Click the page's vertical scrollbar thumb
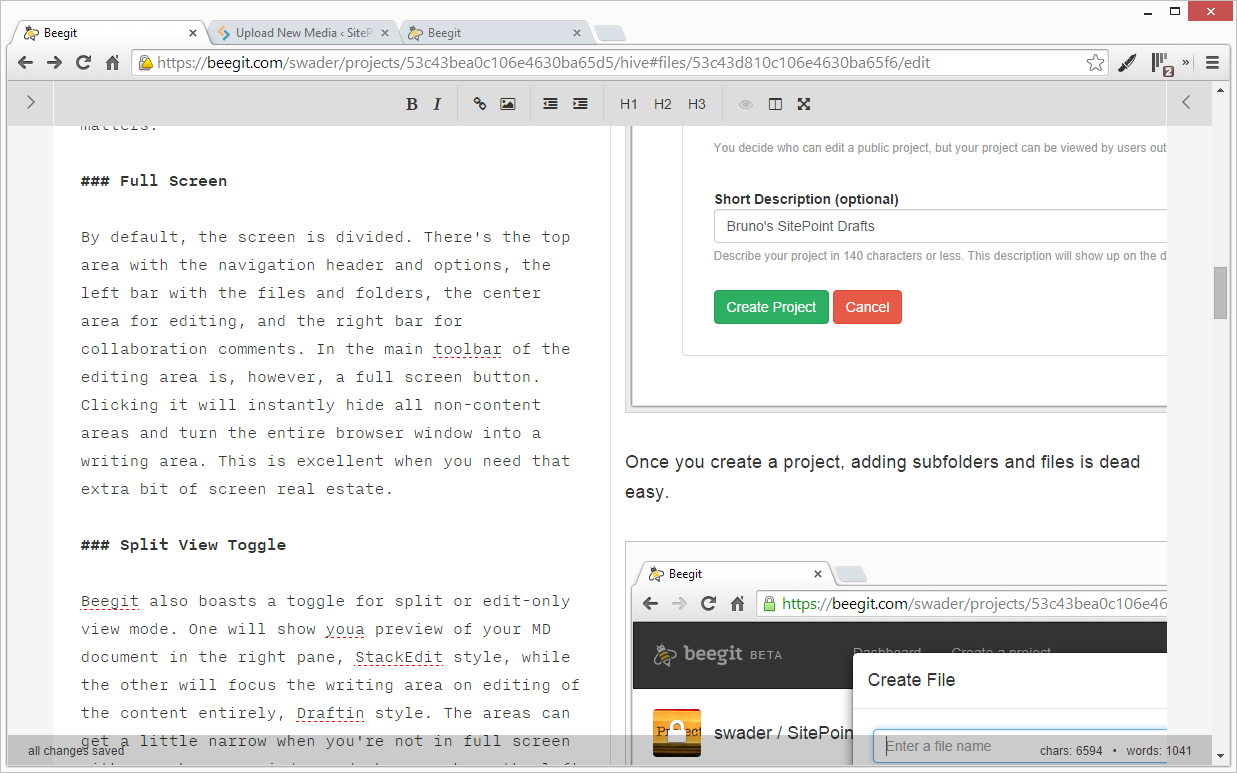 click(1220, 292)
